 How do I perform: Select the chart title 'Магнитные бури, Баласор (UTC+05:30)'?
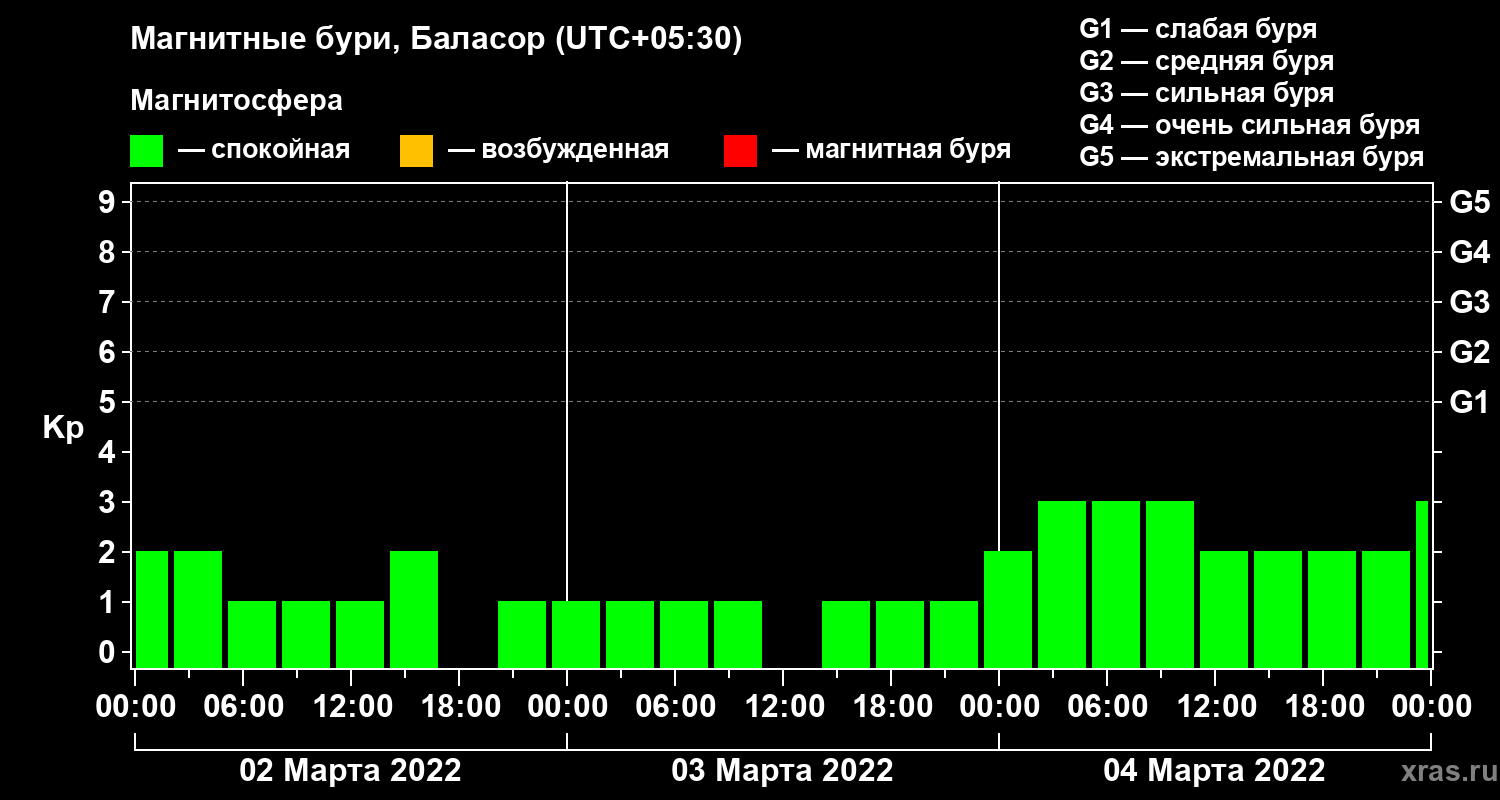437,40
